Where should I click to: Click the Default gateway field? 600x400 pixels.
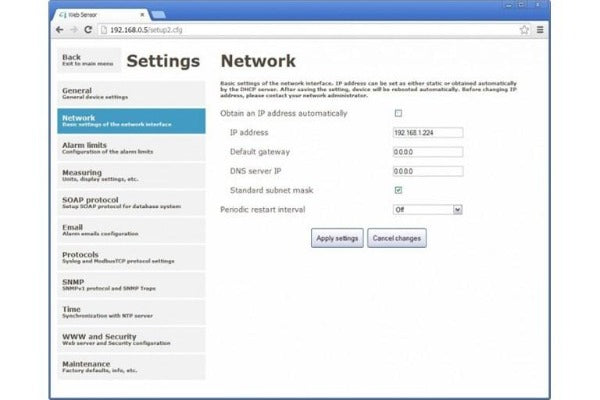tap(428, 152)
